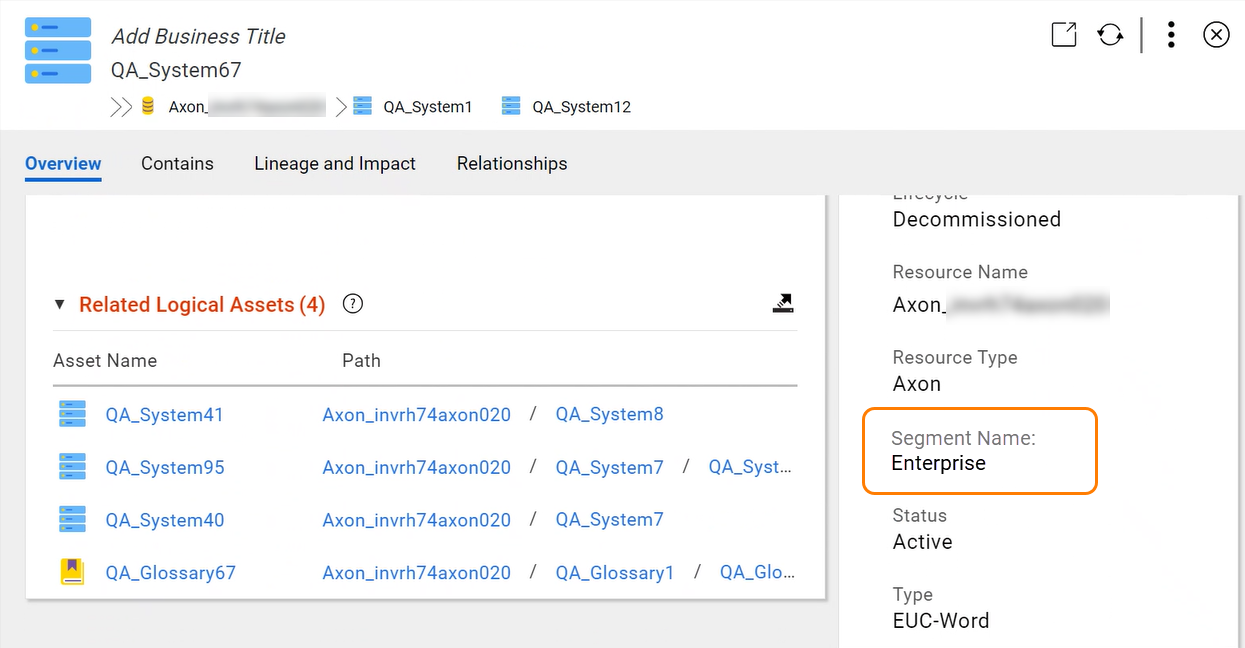The width and height of the screenshot is (1245, 648).
Task: Open asset in new window icon
Action: [x=1064, y=35]
